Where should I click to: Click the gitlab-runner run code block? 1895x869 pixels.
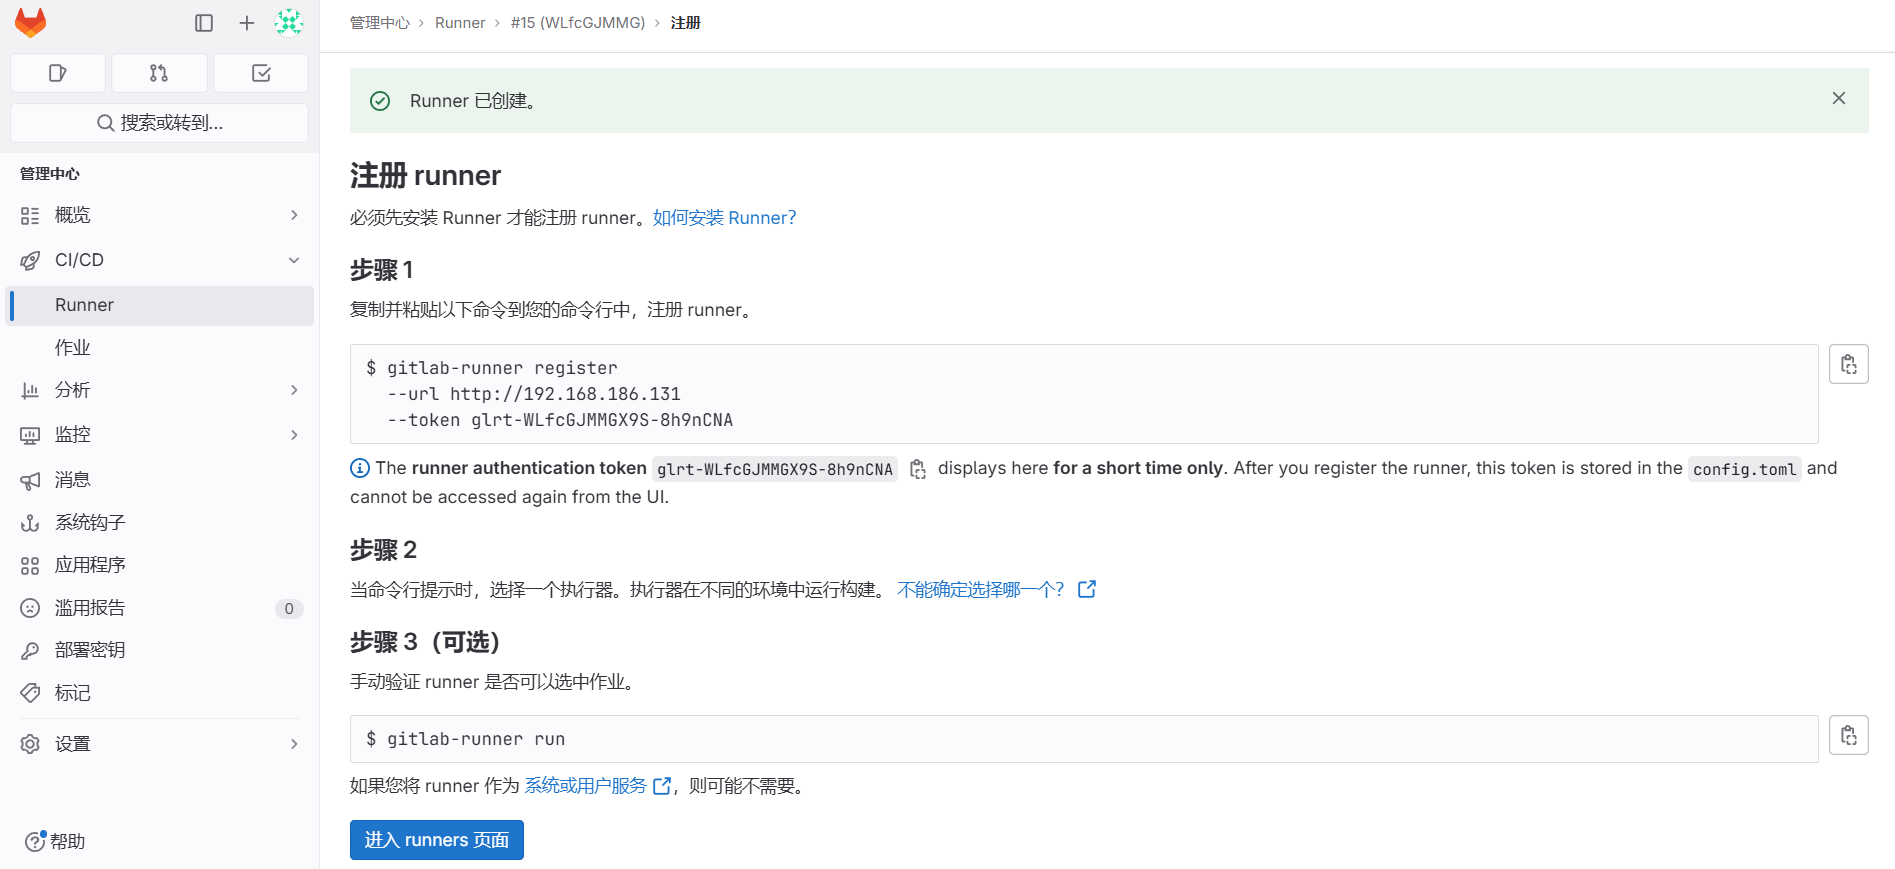(x=1084, y=739)
